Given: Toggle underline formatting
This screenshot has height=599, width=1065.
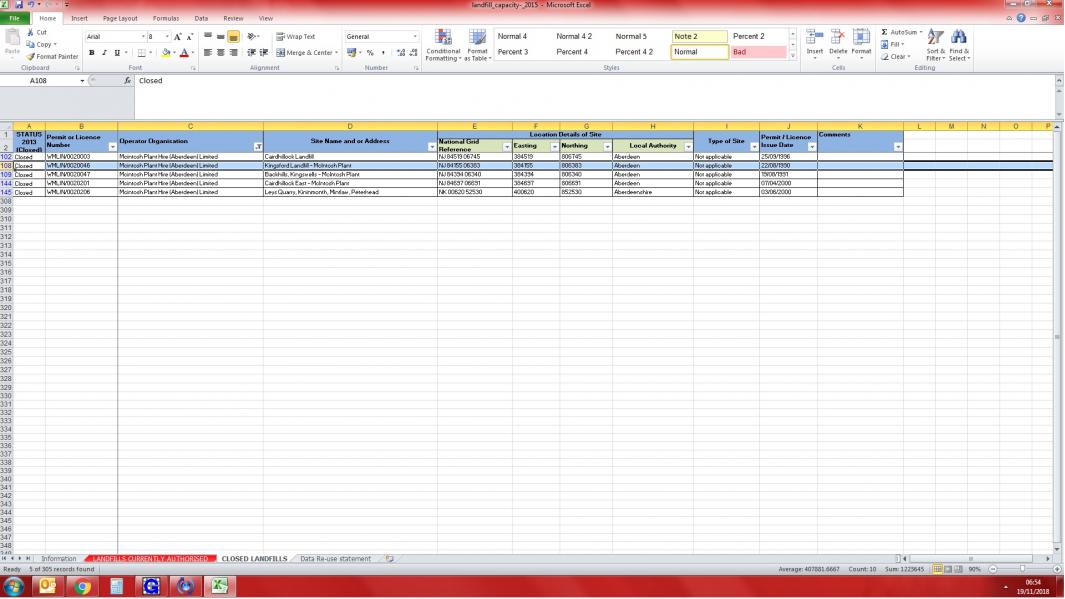Looking at the screenshot, I should (x=116, y=53).
